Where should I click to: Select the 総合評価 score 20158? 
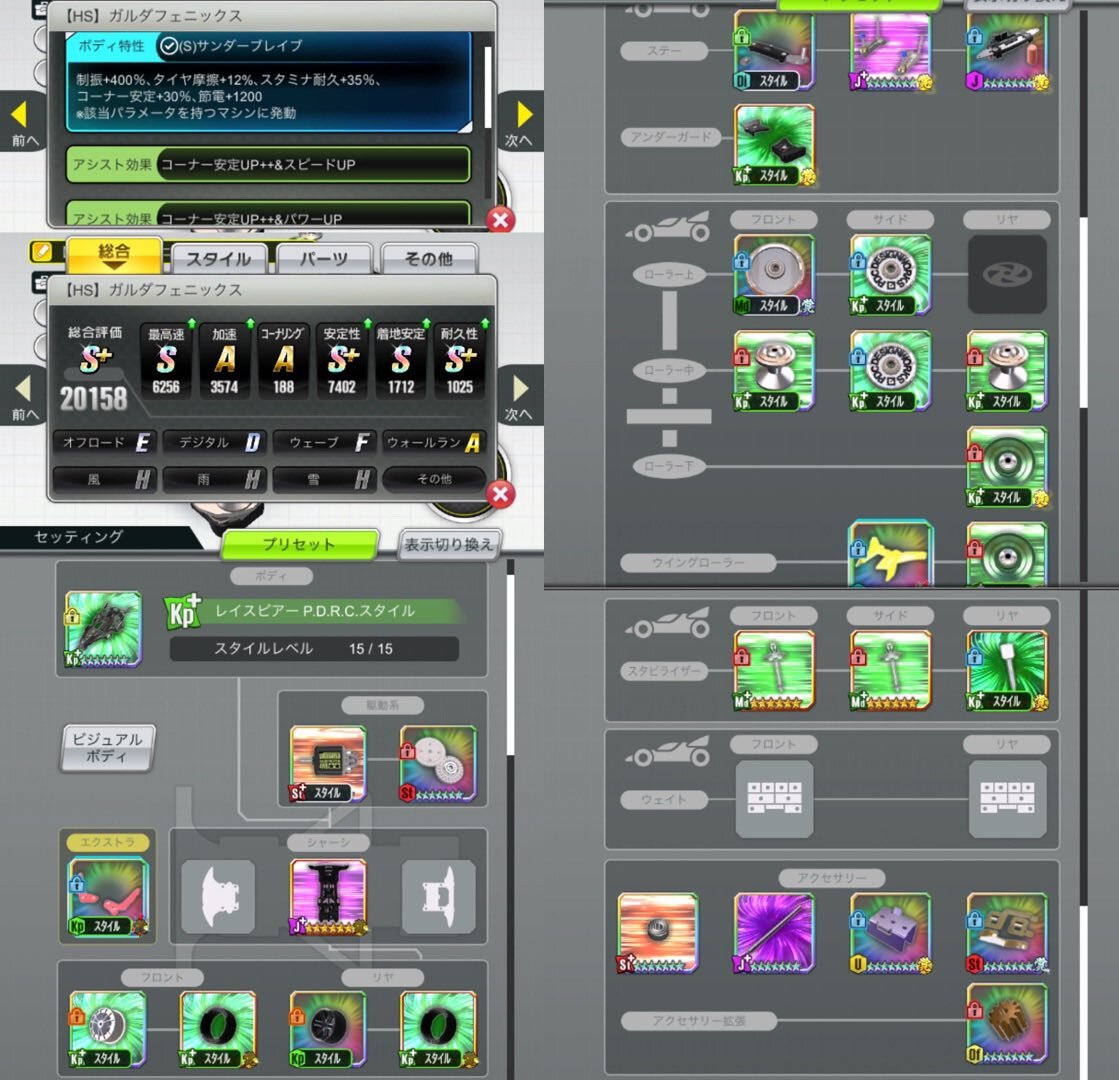click(93, 399)
